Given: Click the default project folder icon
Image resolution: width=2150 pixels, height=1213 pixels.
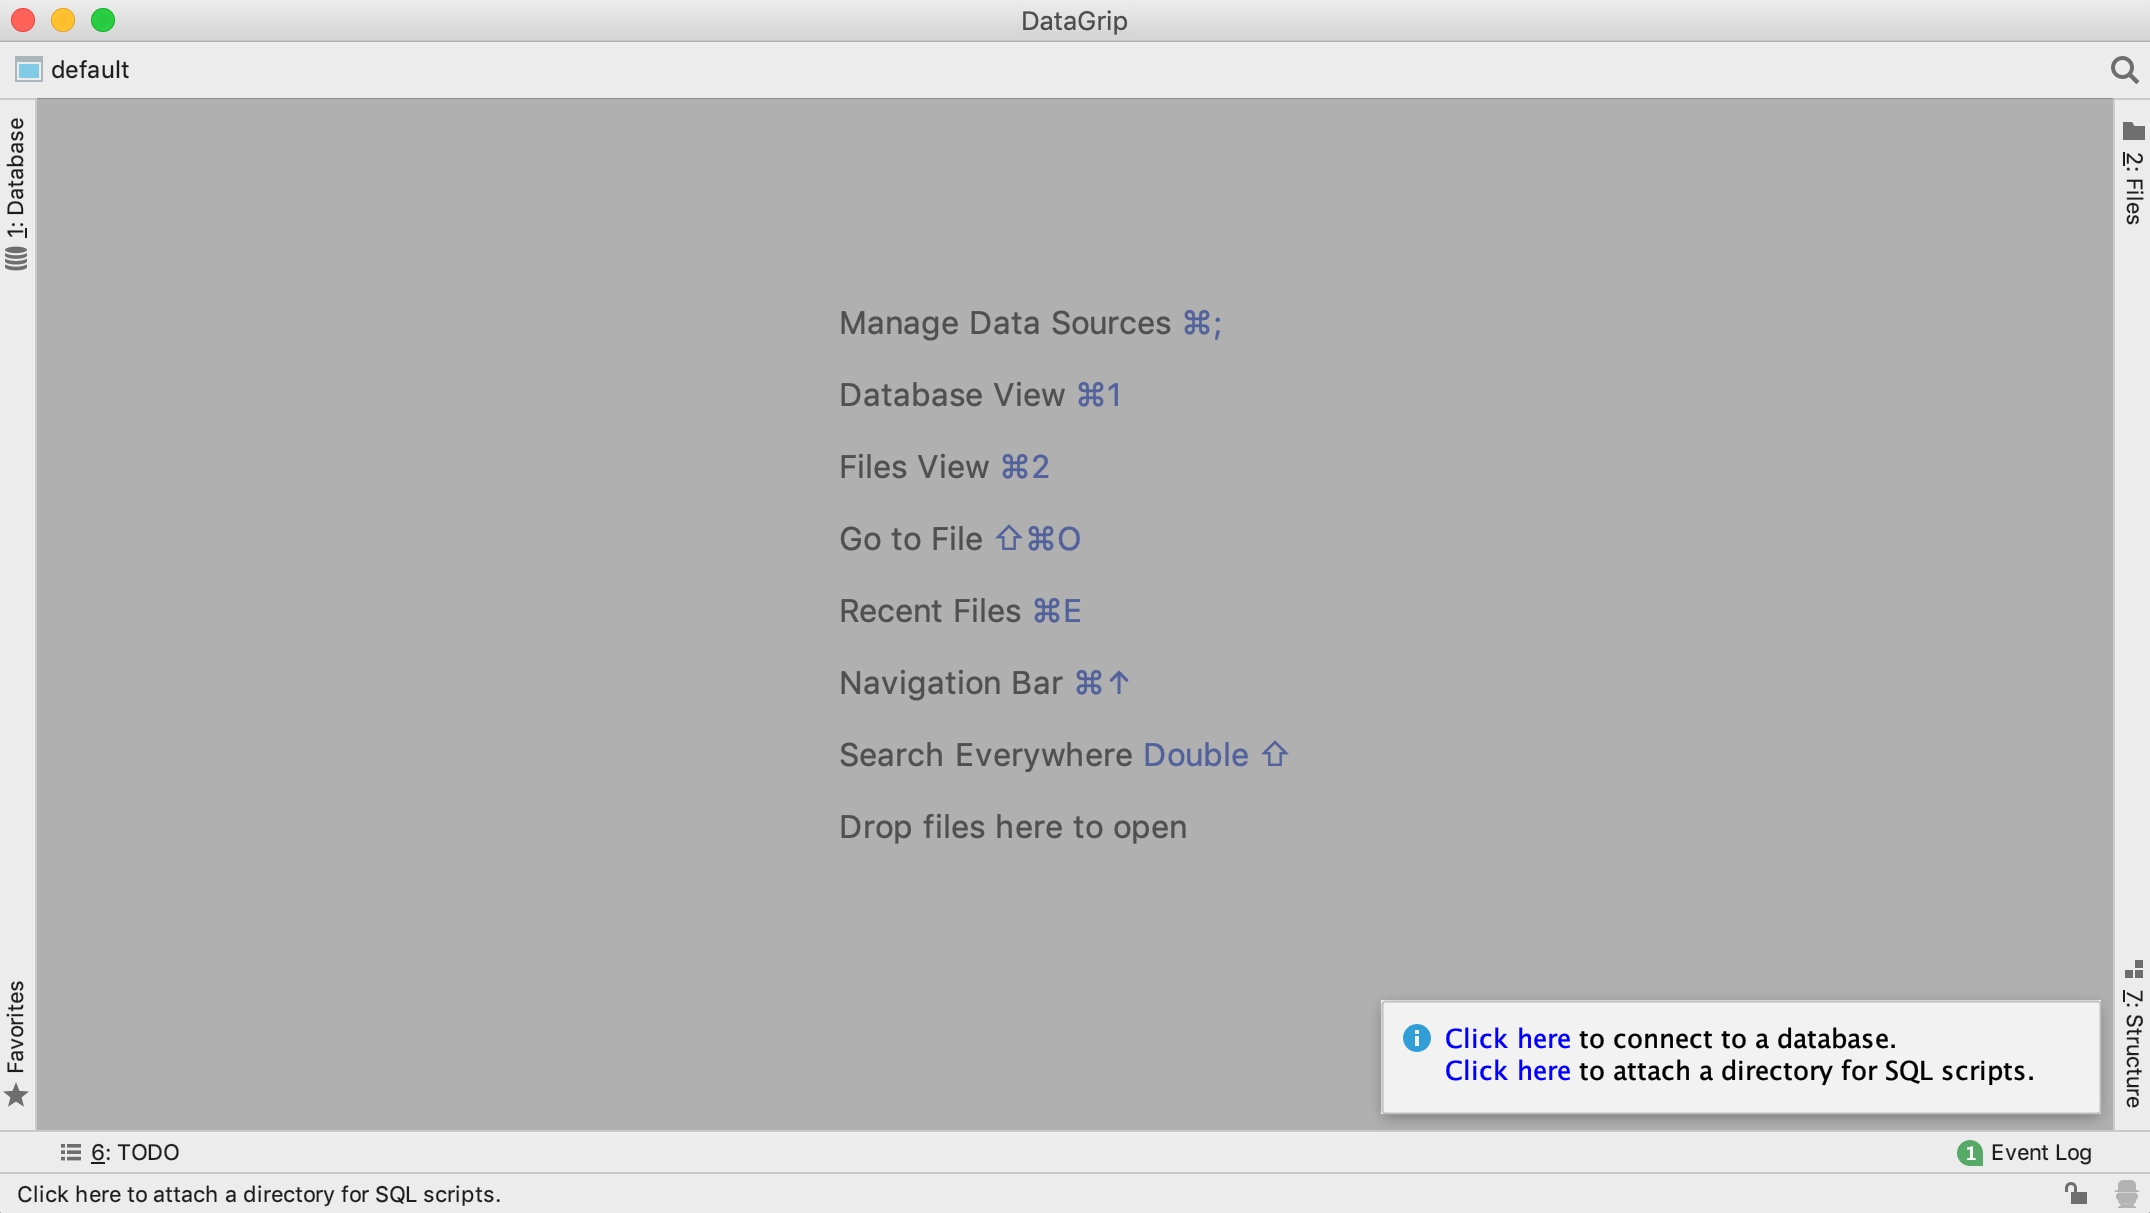Looking at the screenshot, I should pos(29,70).
